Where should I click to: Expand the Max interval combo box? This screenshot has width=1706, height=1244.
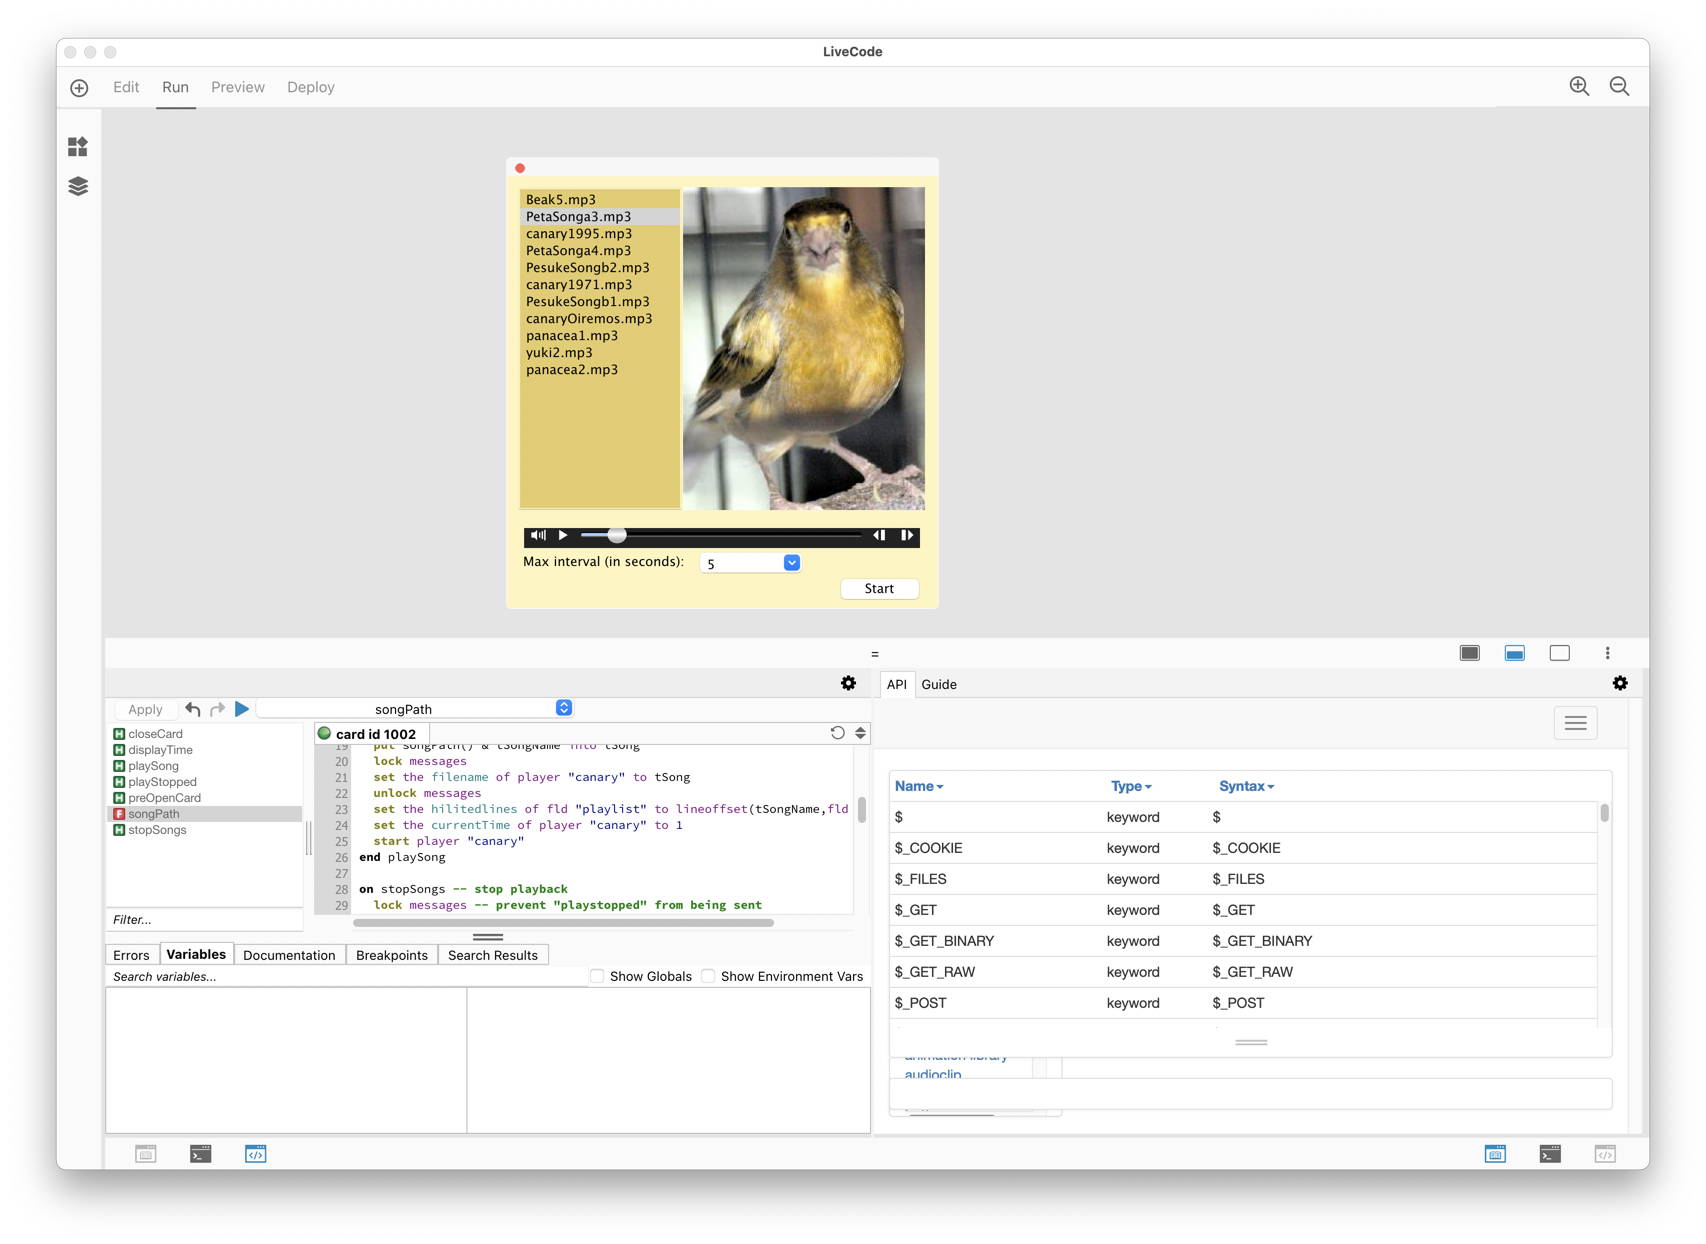click(x=791, y=563)
